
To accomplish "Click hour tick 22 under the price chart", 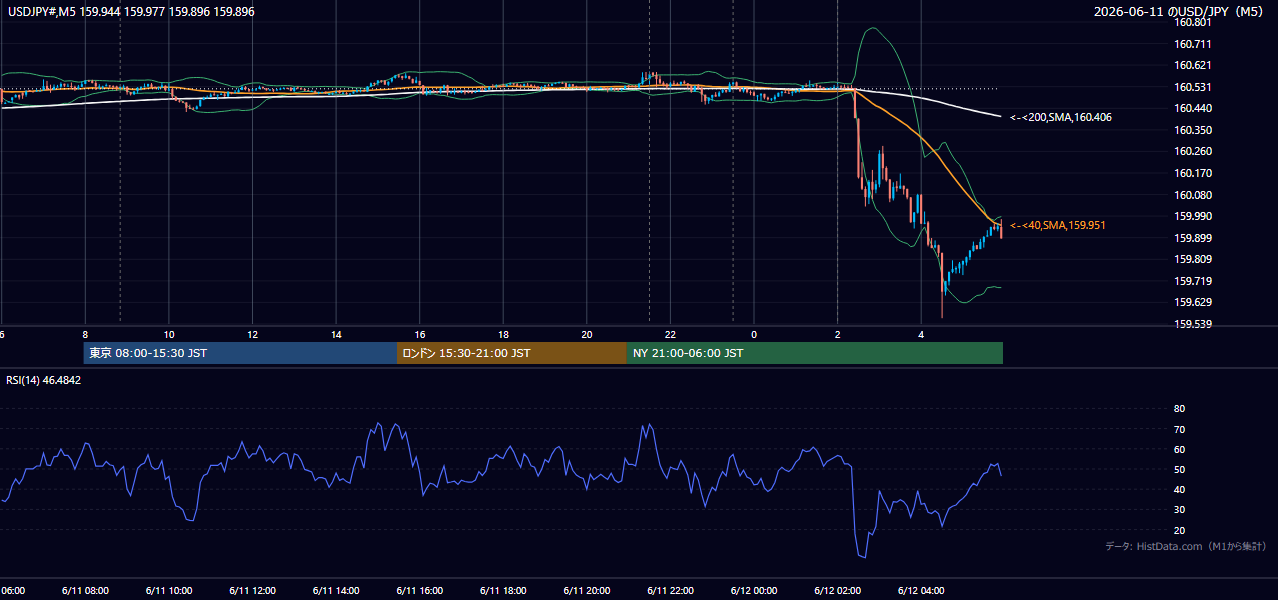I will pyautogui.click(x=670, y=335).
